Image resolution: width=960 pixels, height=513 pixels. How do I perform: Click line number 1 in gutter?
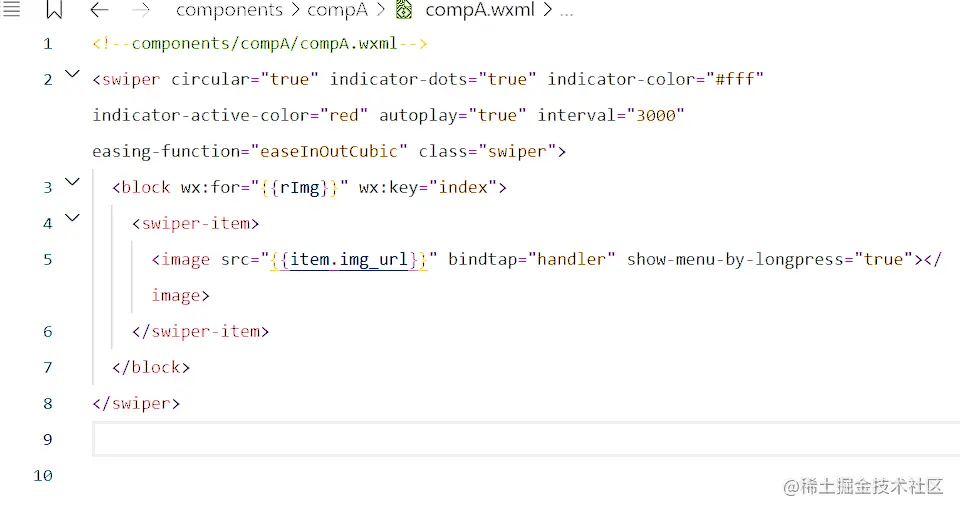click(x=48, y=44)
